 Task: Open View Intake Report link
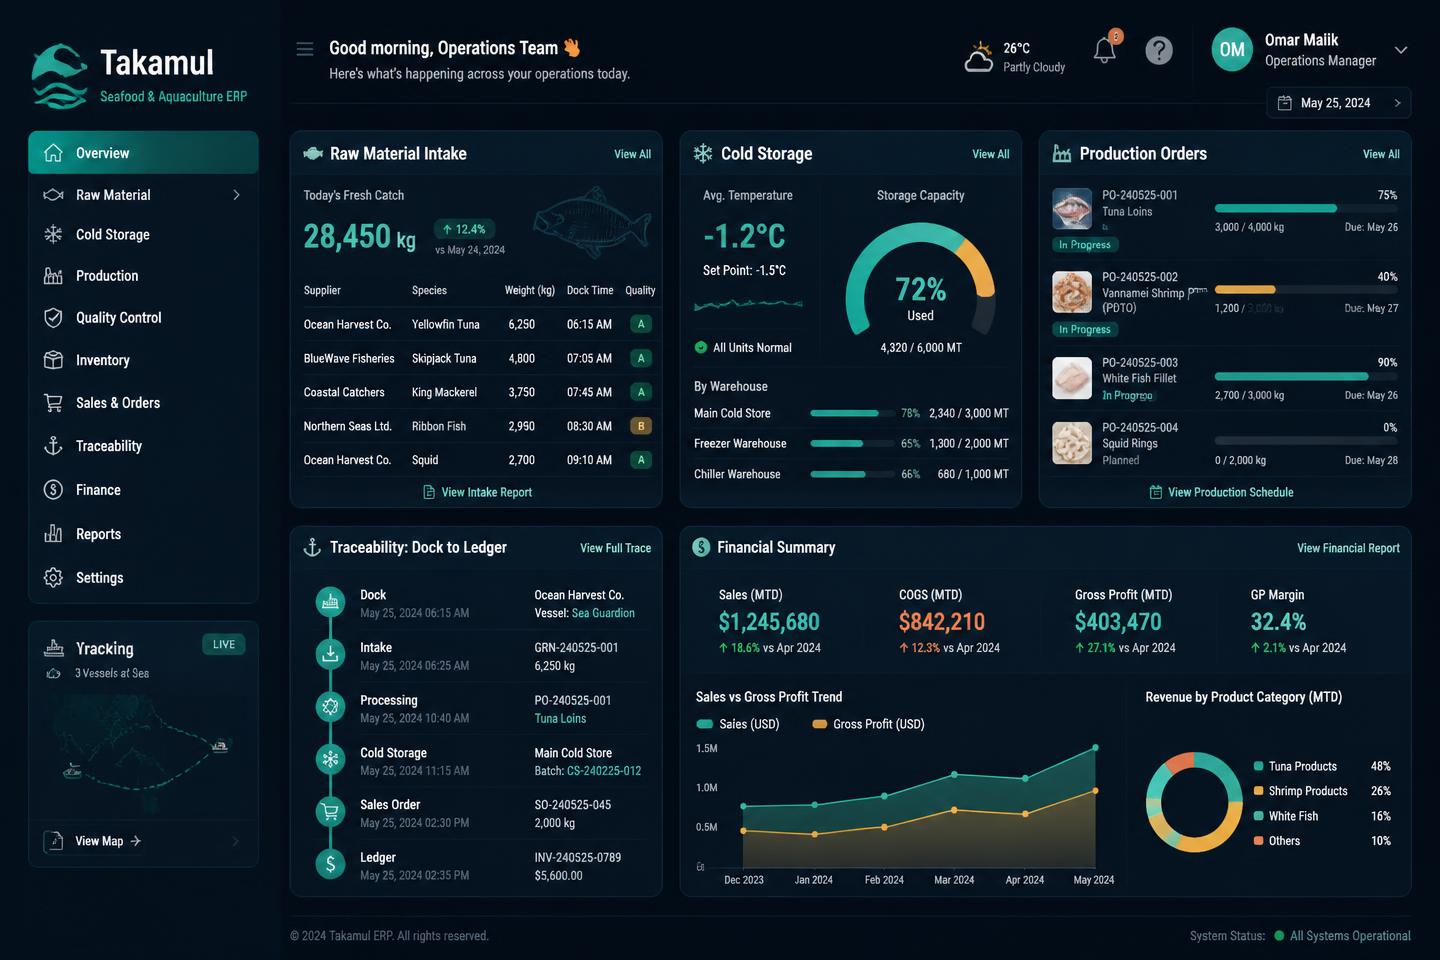tap(477, 492)
